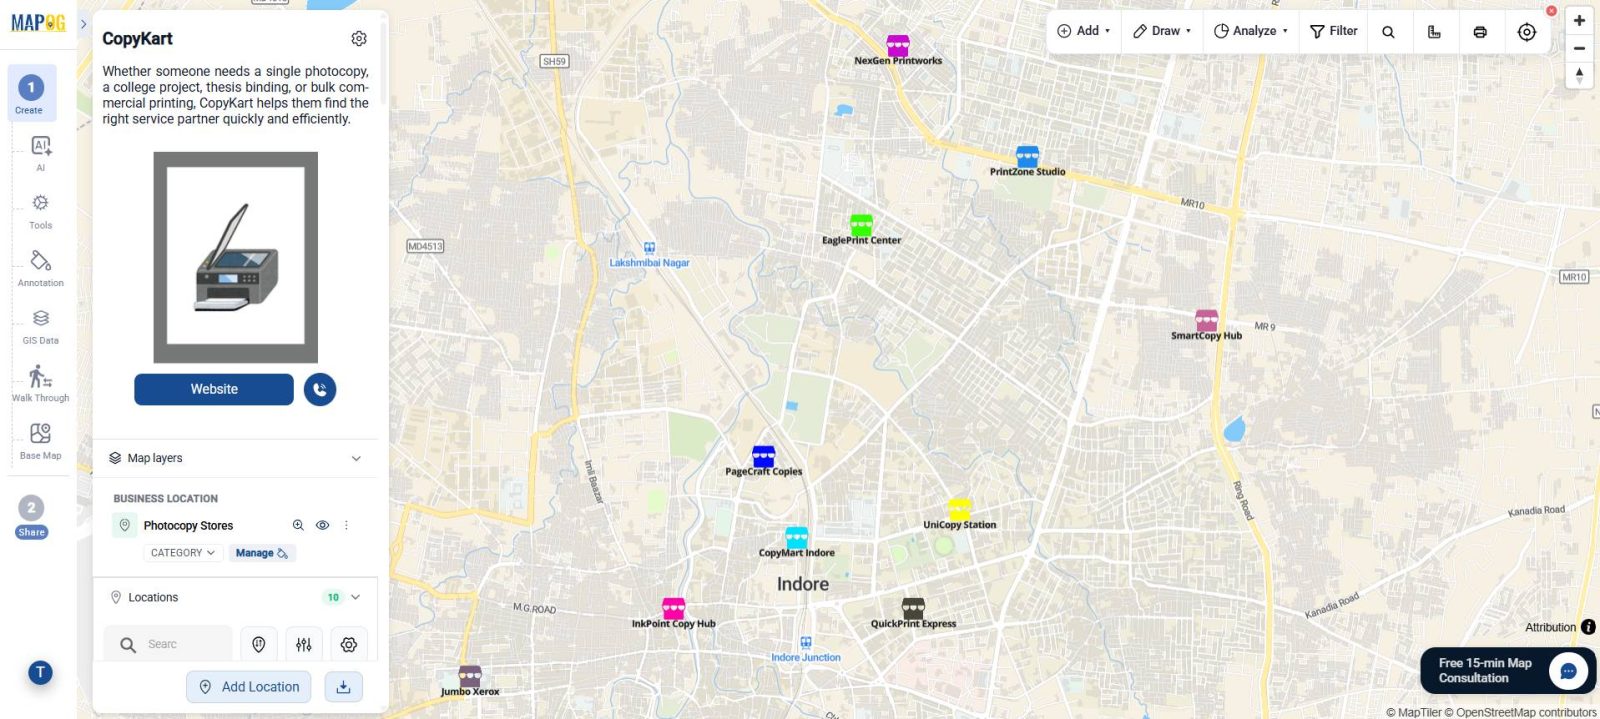
Task: Open the measure tool in toolbar
Action: (x=1434, y=32)
